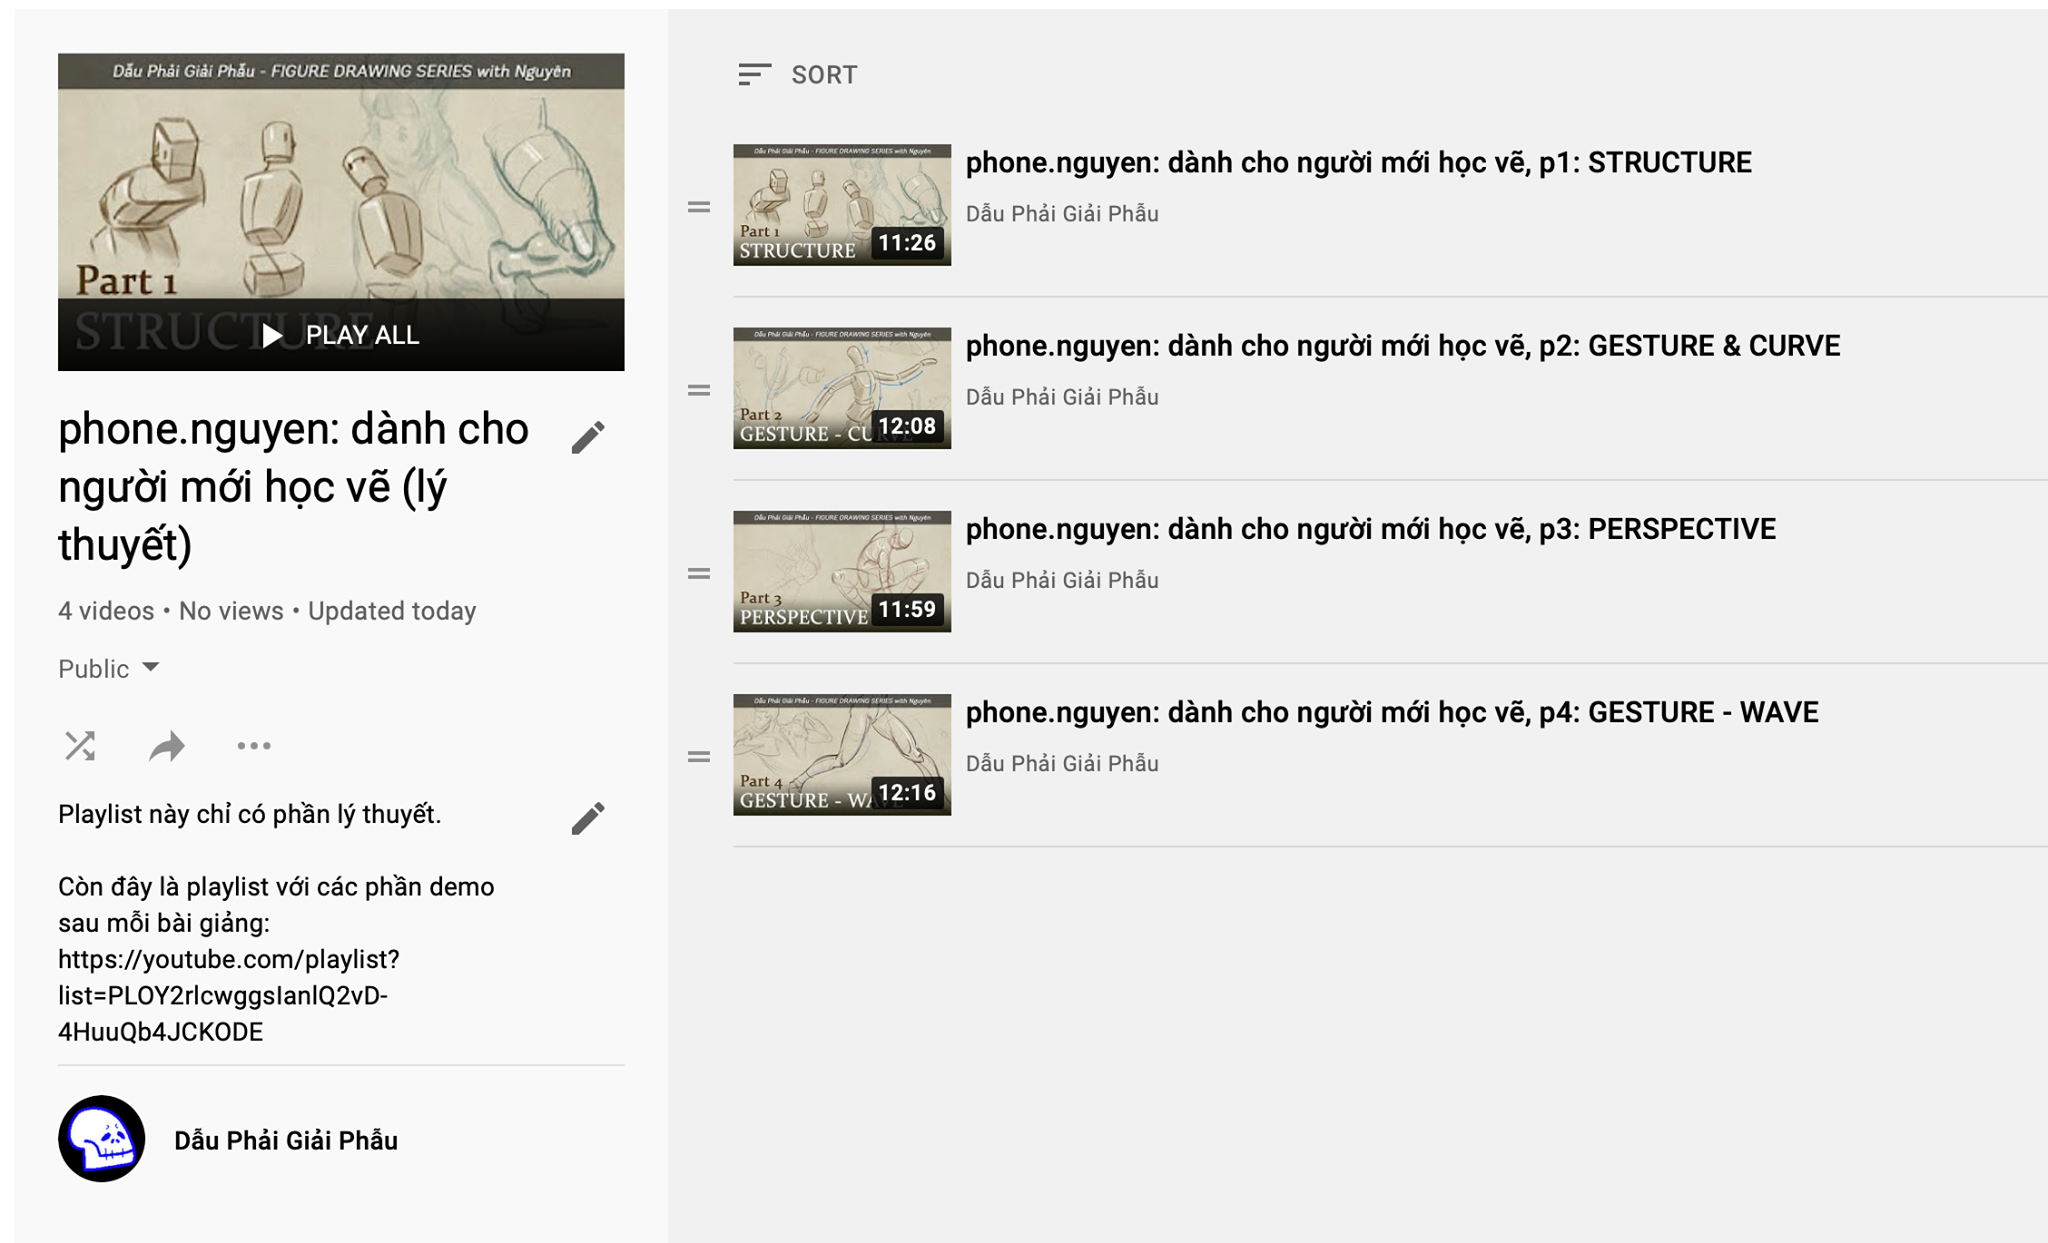
Task: Open the Public privacy dropdown
Action: (109, 668)
